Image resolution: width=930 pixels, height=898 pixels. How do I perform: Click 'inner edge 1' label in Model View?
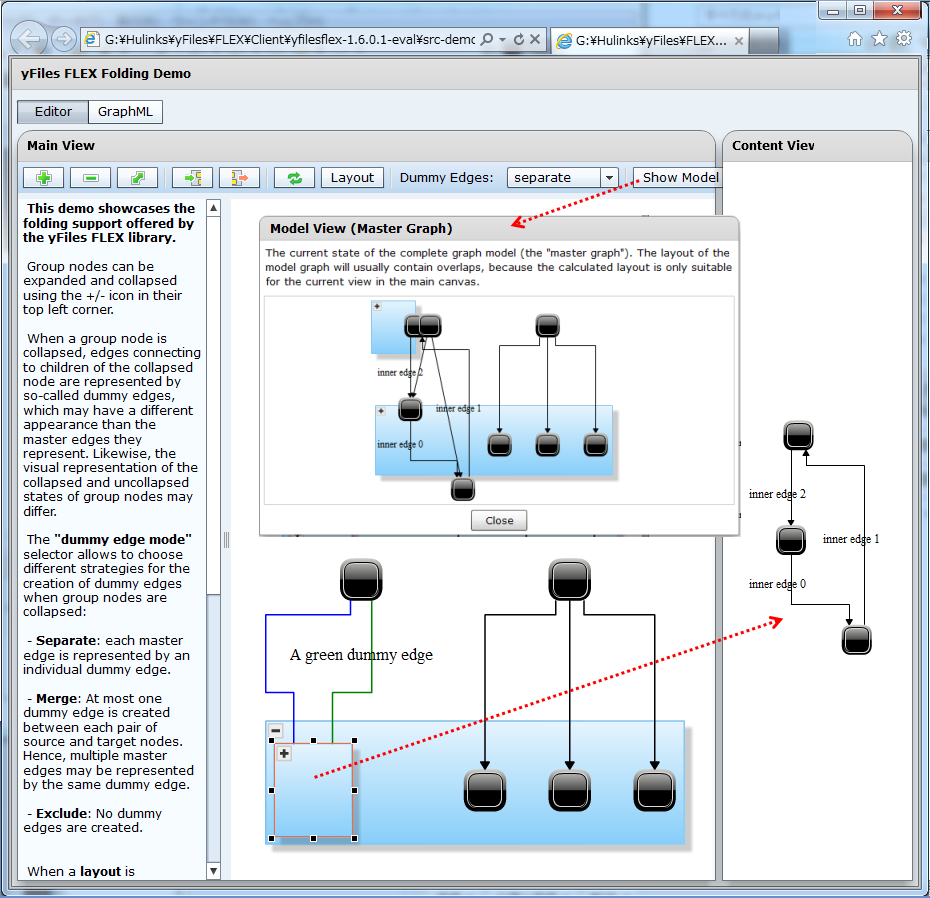(x=458, y=409)
